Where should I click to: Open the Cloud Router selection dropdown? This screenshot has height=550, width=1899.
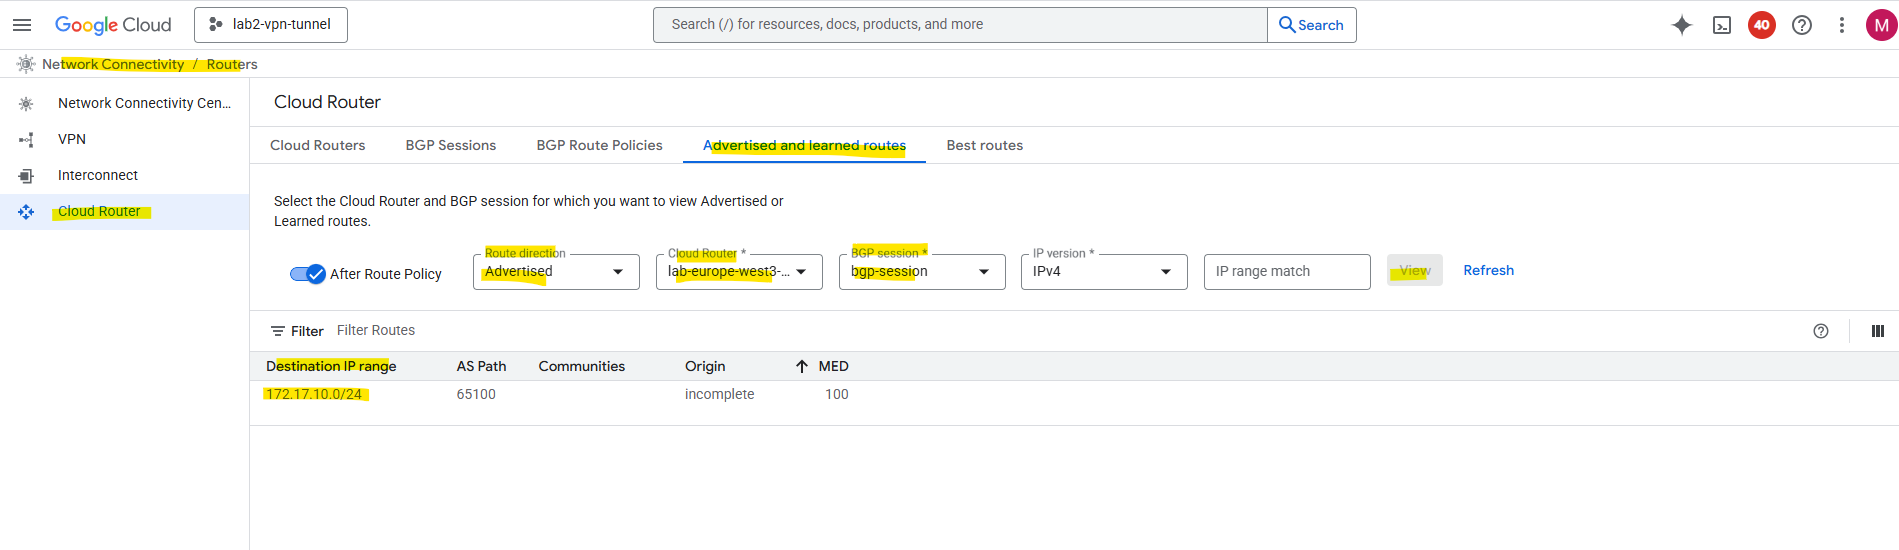739,272
